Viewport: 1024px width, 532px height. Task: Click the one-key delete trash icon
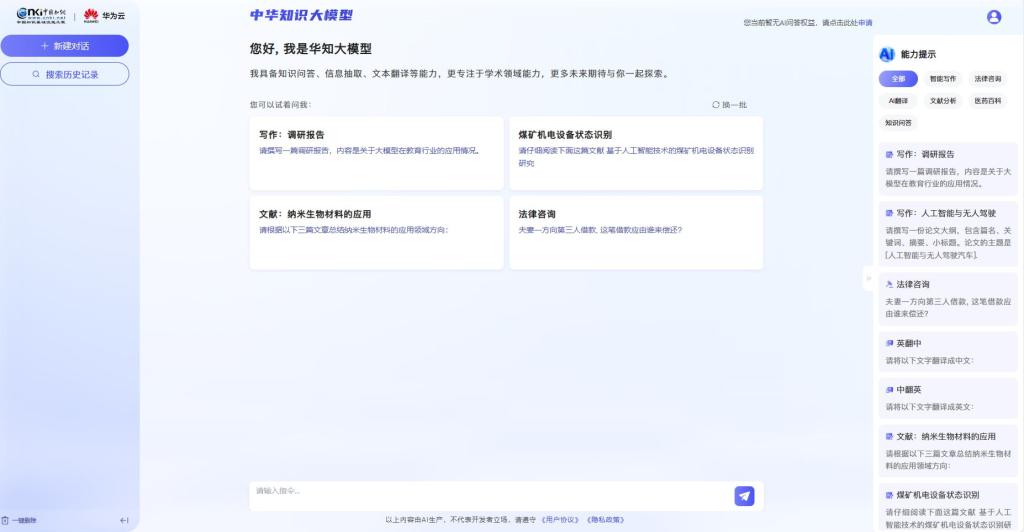click(5, 520)
